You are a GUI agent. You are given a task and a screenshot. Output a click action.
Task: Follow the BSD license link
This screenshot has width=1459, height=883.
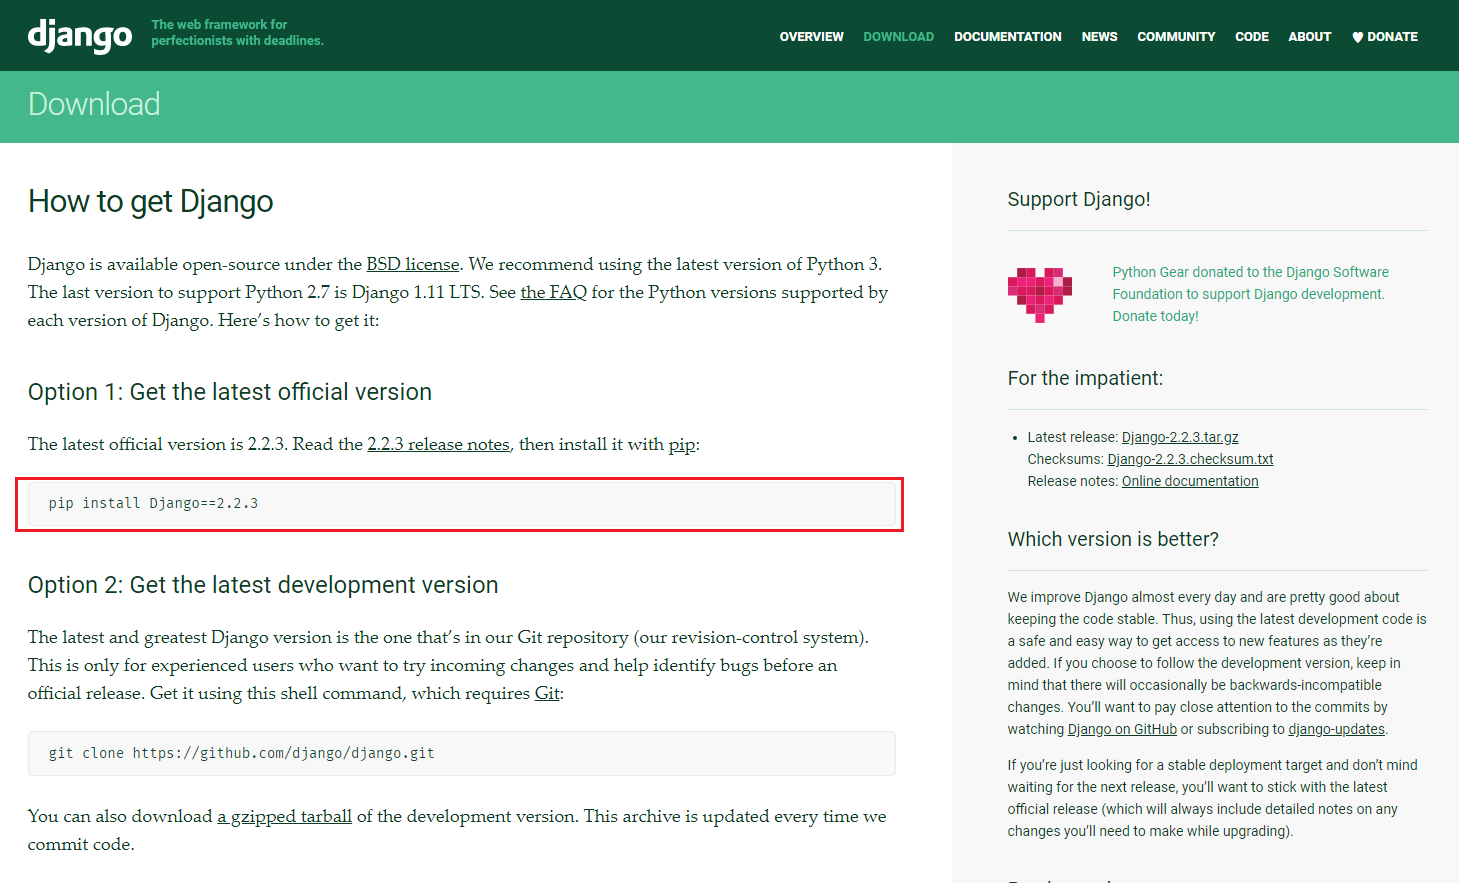[413, 264]
